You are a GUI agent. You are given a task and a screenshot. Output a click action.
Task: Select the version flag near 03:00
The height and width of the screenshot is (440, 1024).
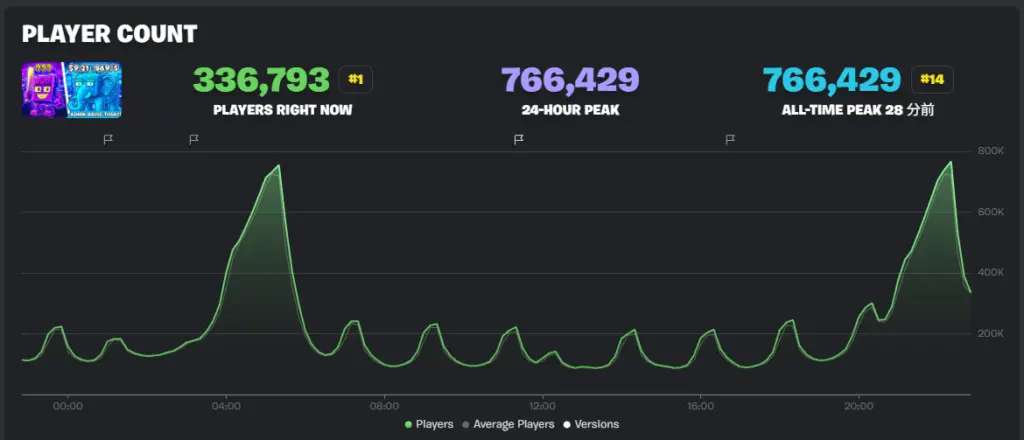coord(194,140)
